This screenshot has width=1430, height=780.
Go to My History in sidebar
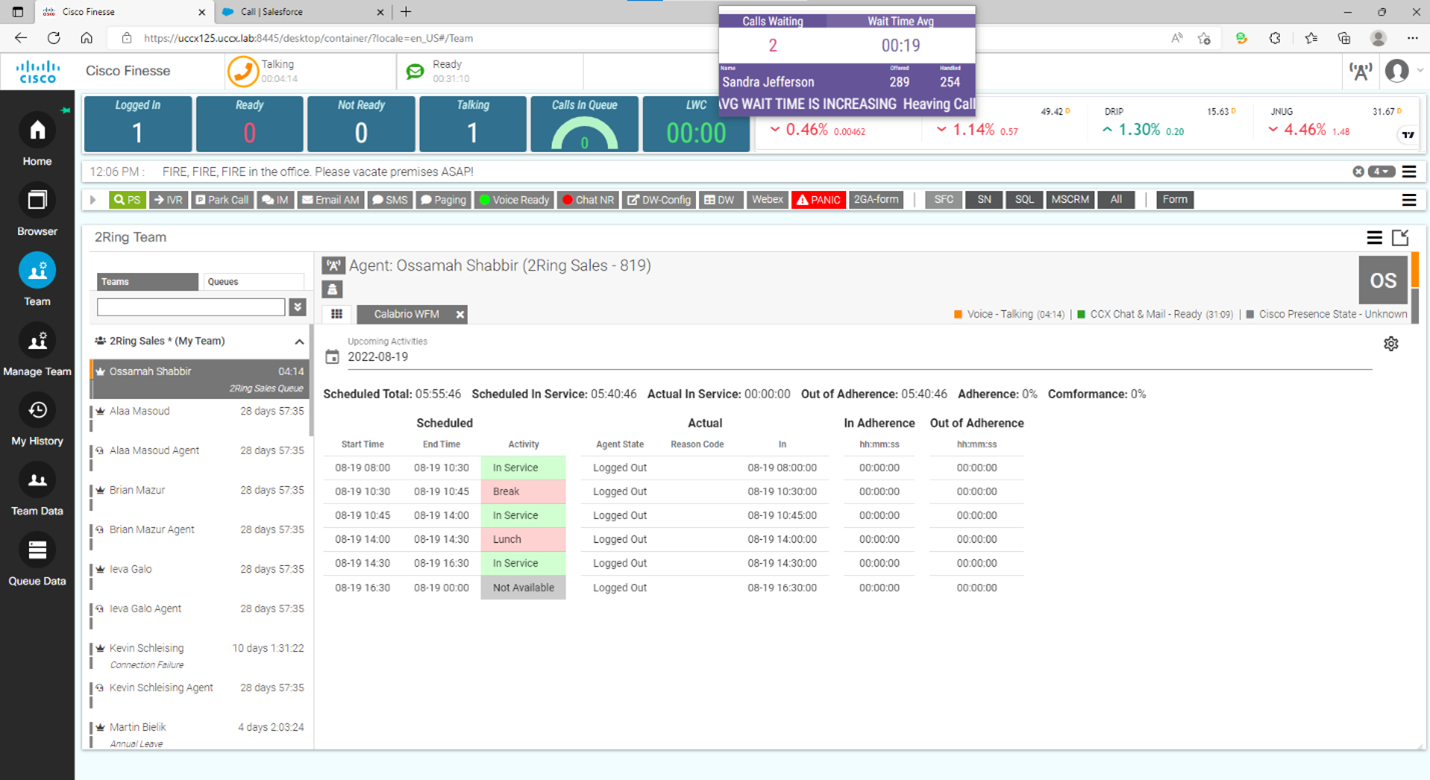[x=37, y=411]
